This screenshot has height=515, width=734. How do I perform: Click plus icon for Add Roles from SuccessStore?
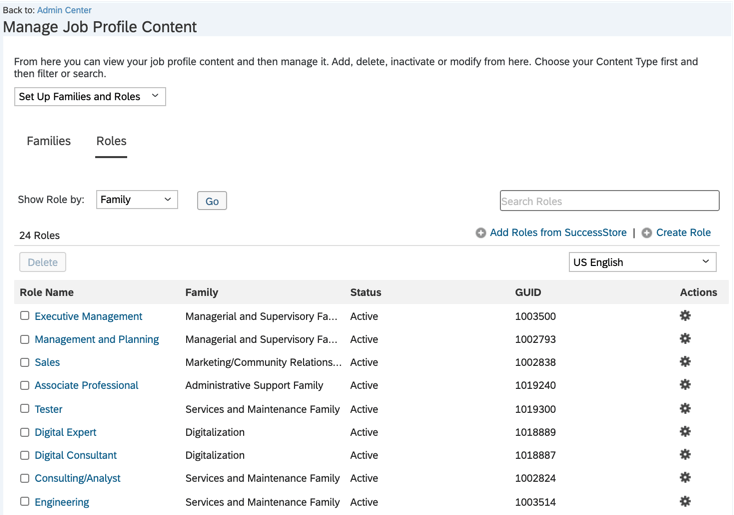pos(481,233)
